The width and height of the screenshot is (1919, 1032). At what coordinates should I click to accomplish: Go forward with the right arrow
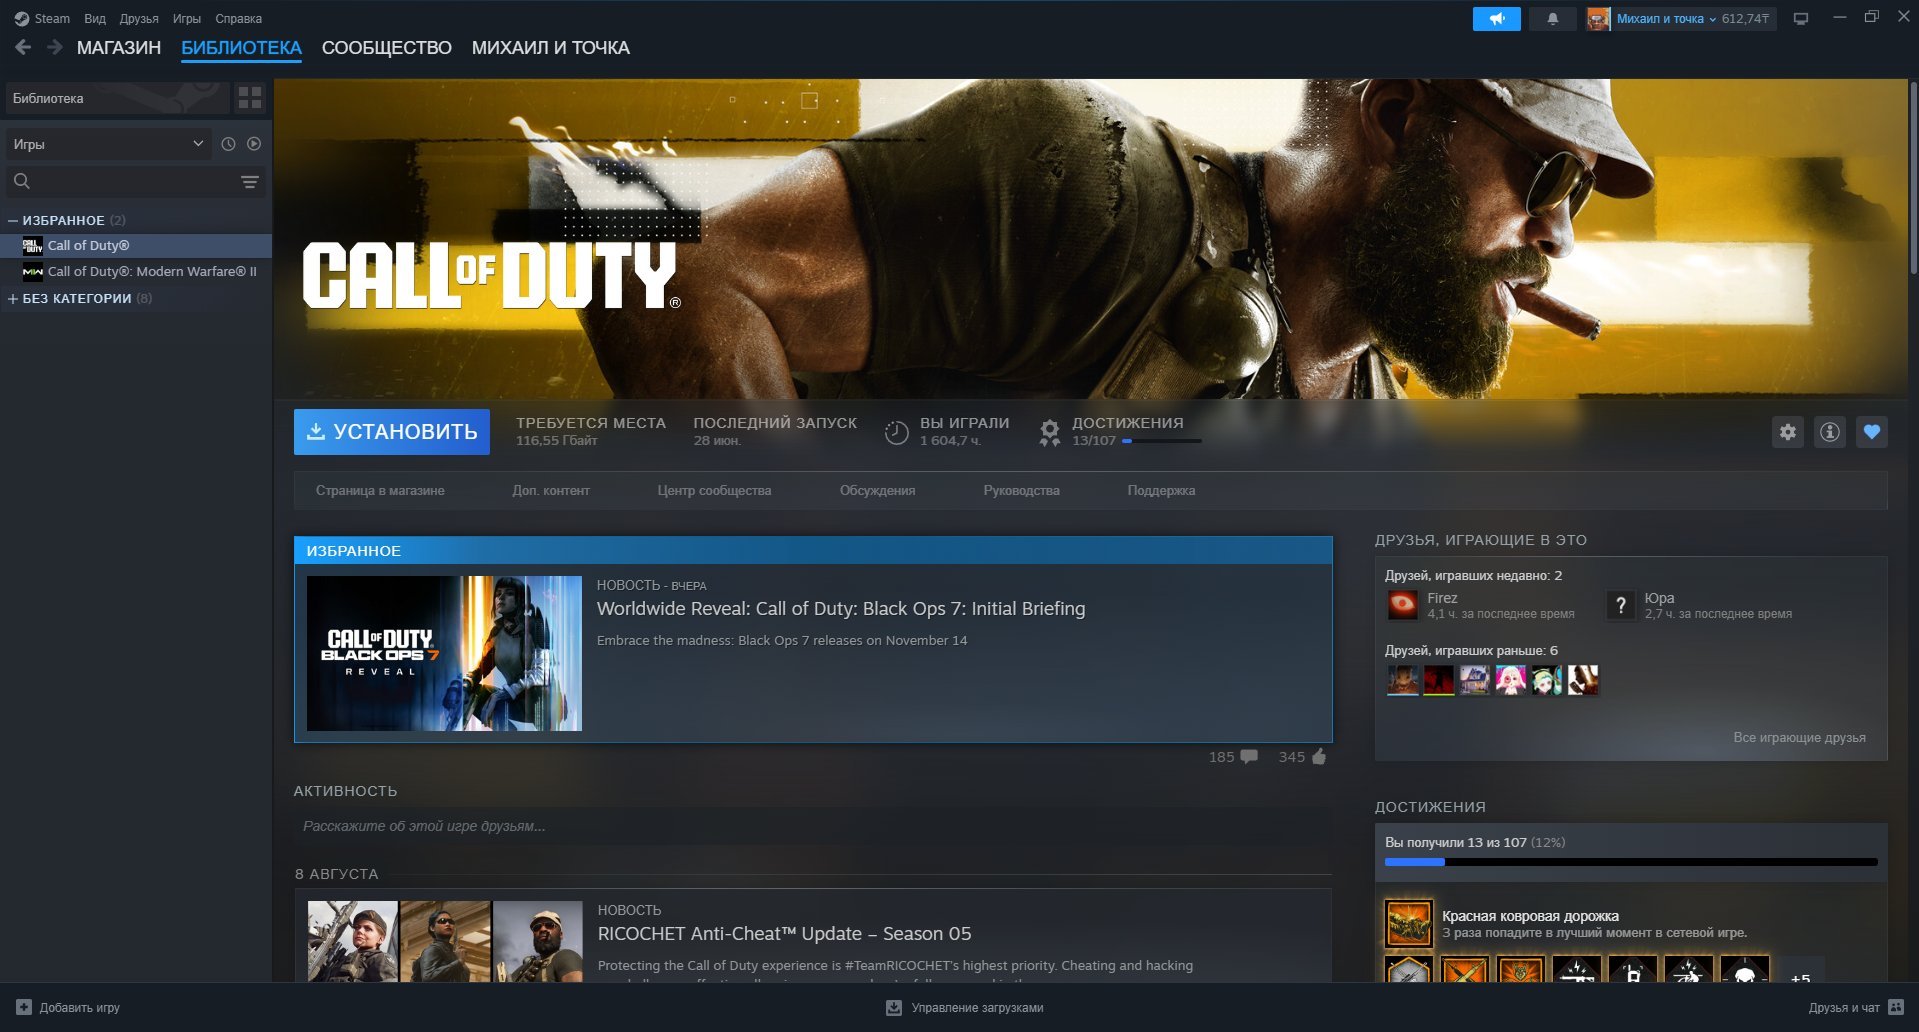point(55,47)
